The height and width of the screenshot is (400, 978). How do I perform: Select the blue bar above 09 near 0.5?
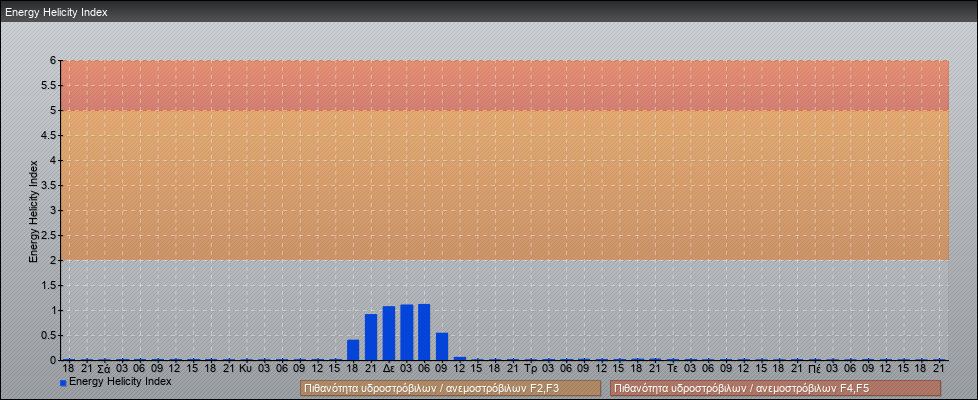pyautogui.click(x=442, y=346)
